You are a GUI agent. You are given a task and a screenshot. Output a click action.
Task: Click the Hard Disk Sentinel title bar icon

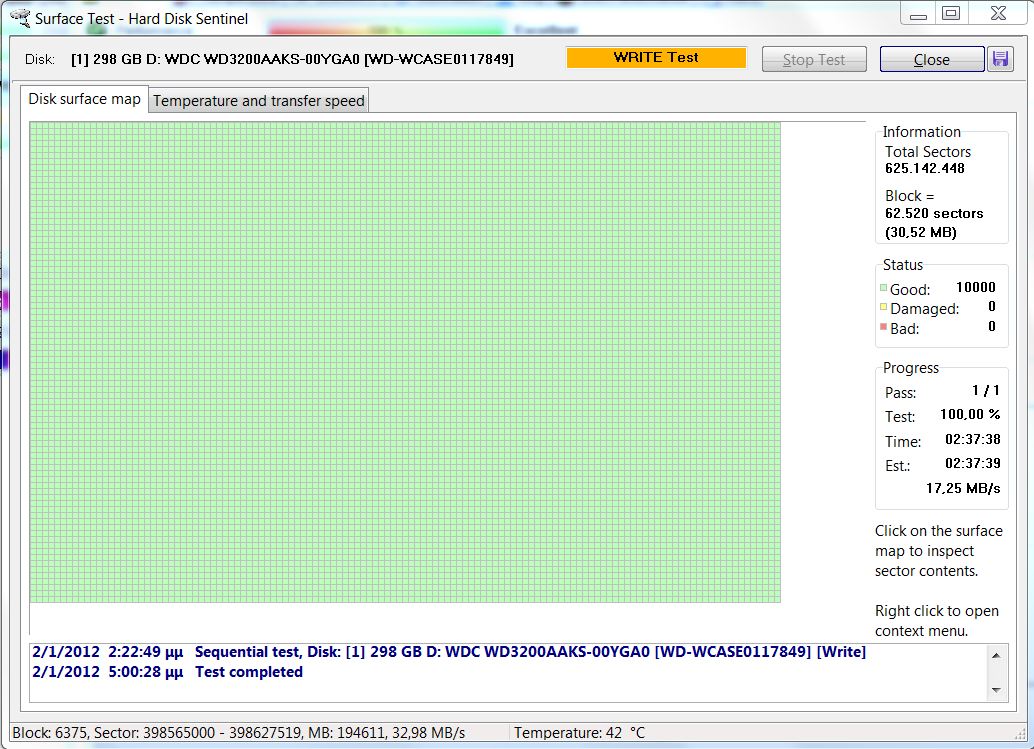coord(20,18)
